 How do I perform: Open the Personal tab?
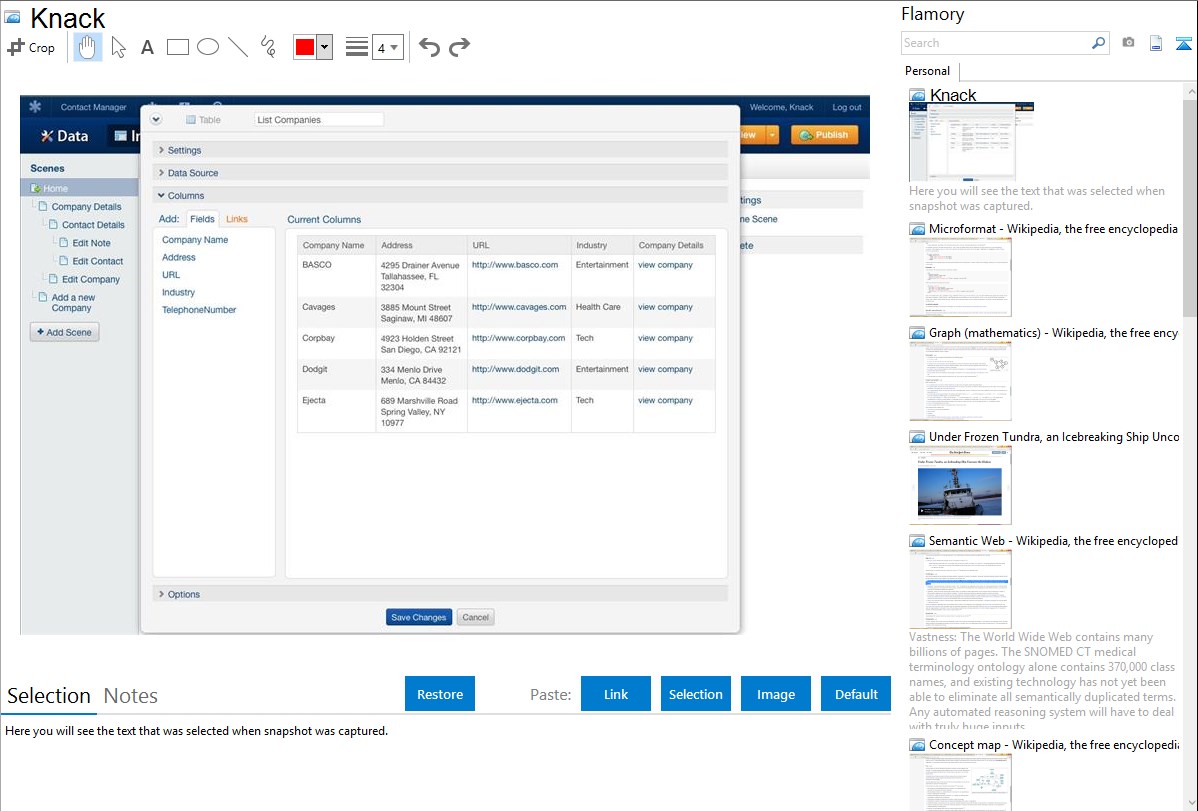click(928, 71)
